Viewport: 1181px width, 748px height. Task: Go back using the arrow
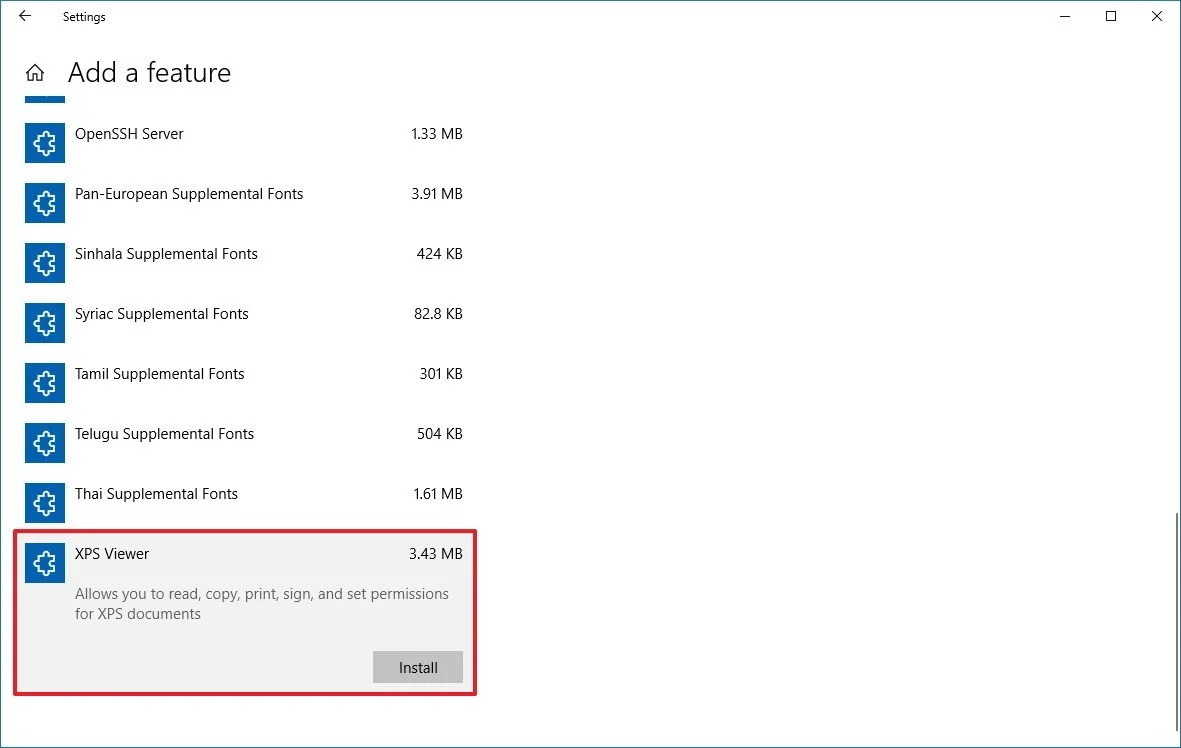coord(24,16)
